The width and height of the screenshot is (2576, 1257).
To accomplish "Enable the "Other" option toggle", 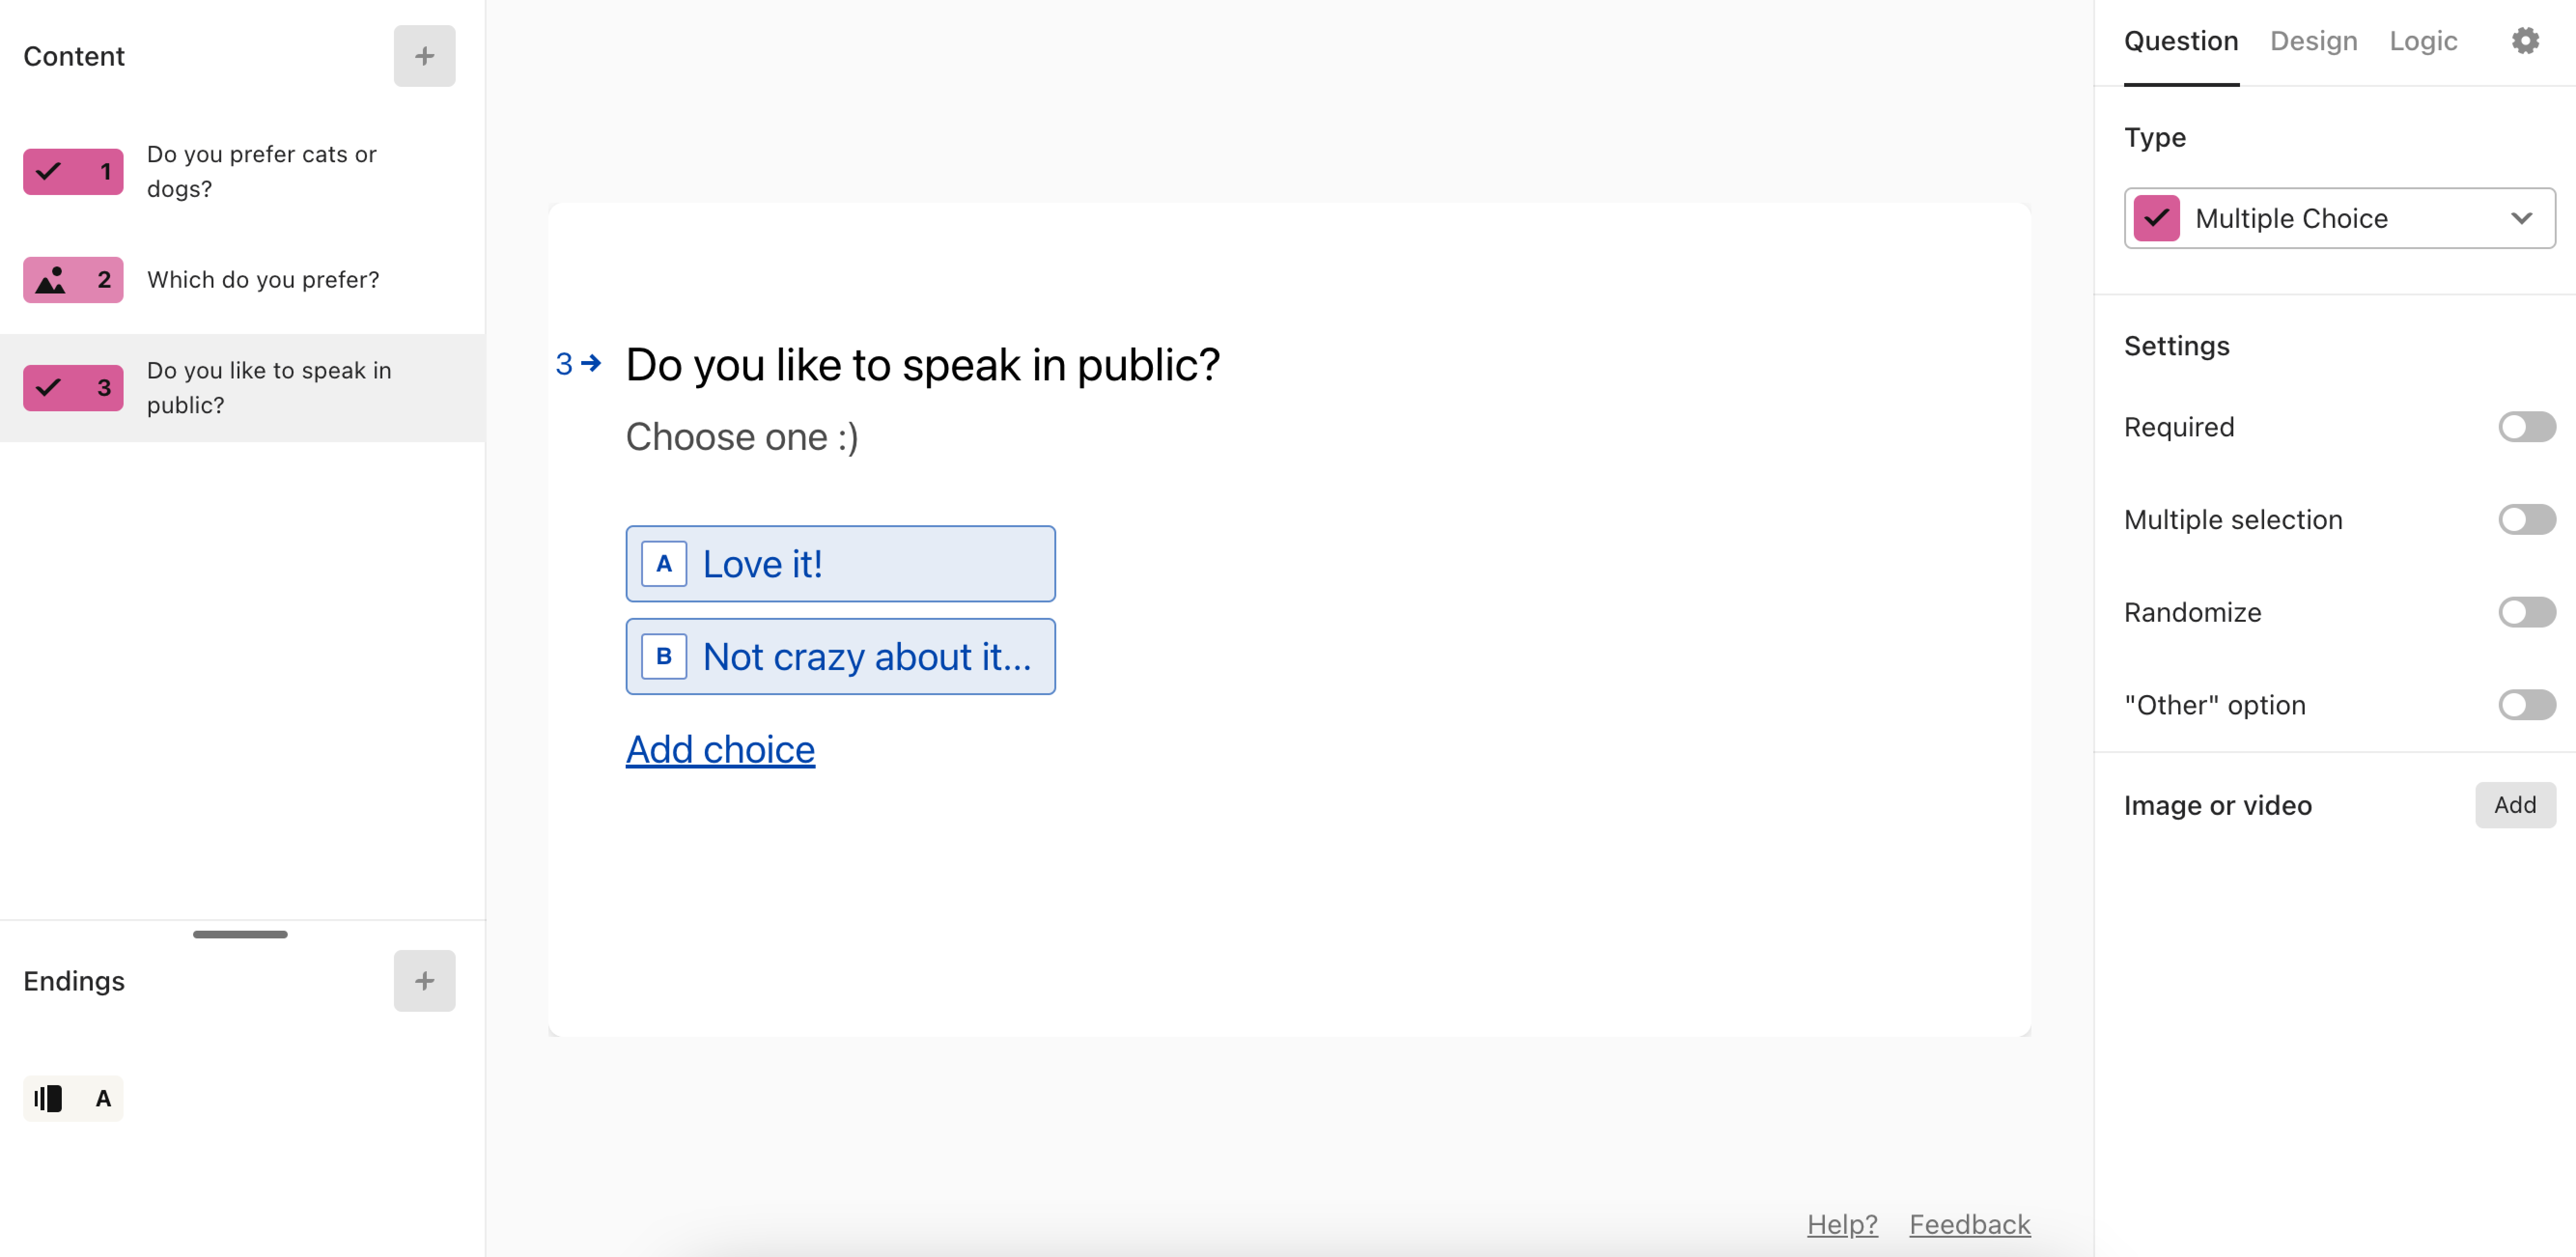I will [x=2526, y=705].
